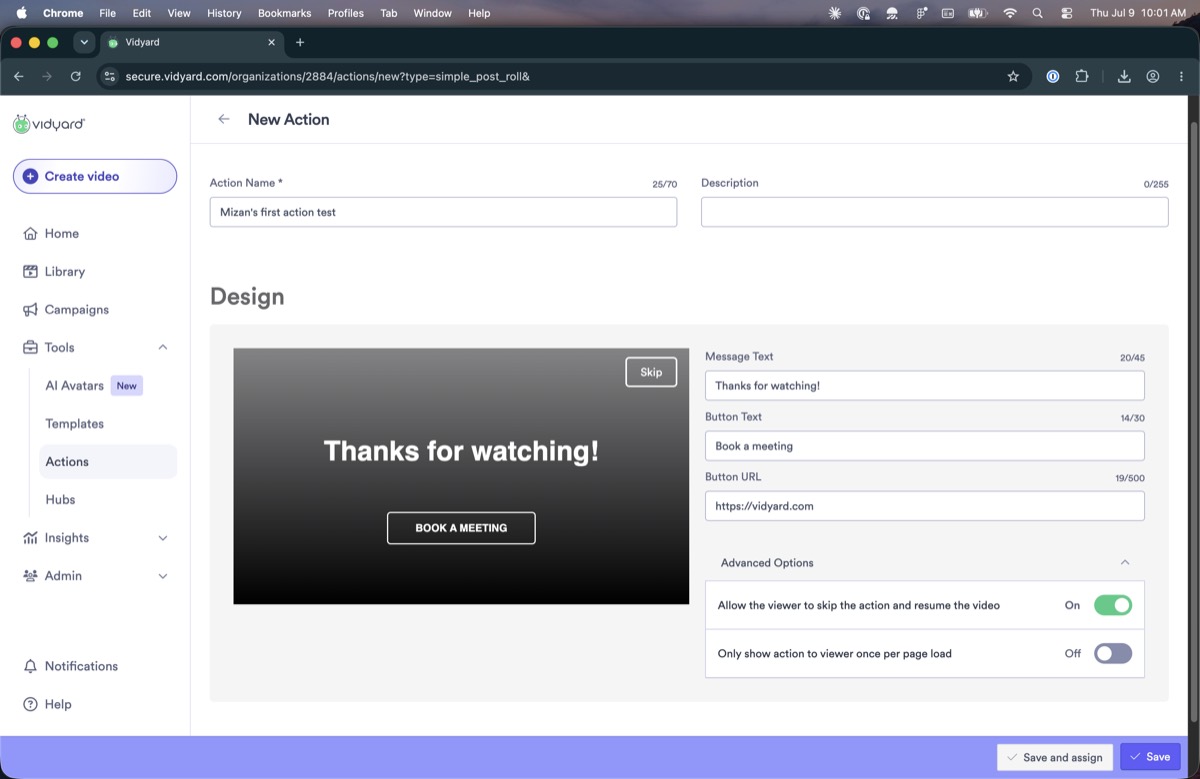Image resolution: width=1200 pixels, height=779 pixels.
Task: Click Save and assign button
Action: [x=1054, y=757]
